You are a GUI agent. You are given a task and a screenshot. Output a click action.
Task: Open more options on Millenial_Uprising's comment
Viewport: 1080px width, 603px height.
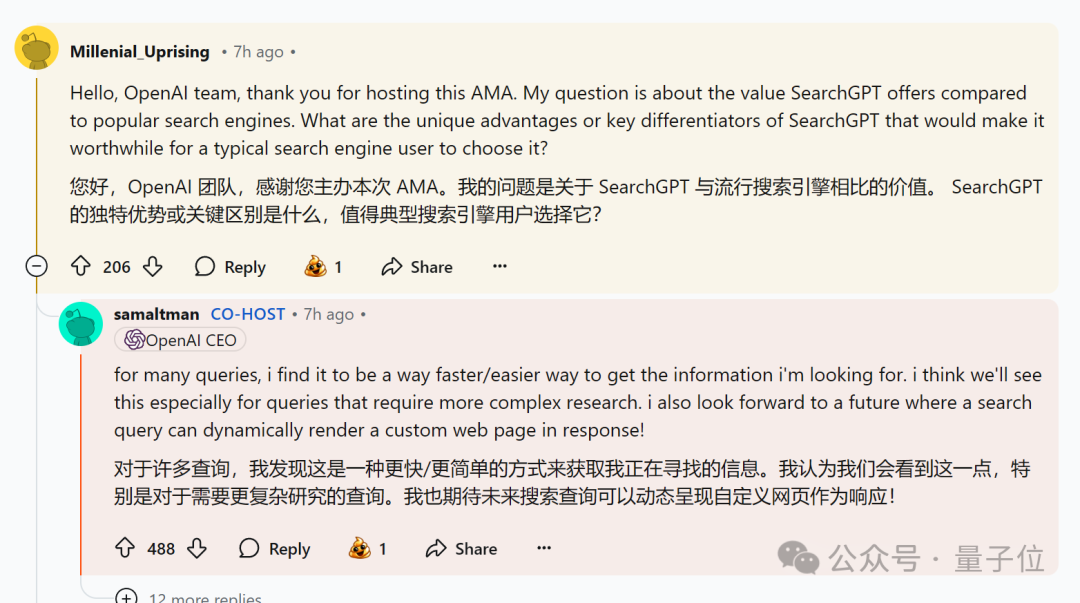click(500, 266)
